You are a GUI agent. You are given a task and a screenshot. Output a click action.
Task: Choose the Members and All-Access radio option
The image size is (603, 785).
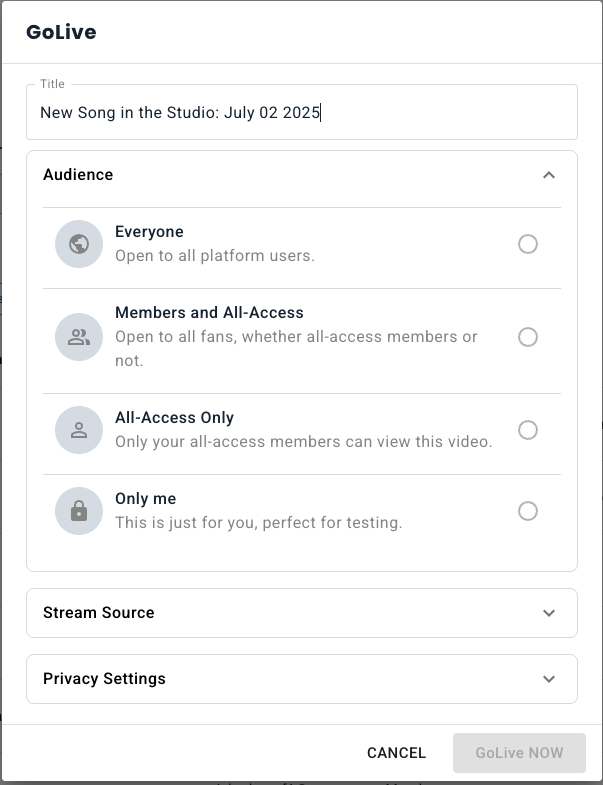(x=528, y=337)
